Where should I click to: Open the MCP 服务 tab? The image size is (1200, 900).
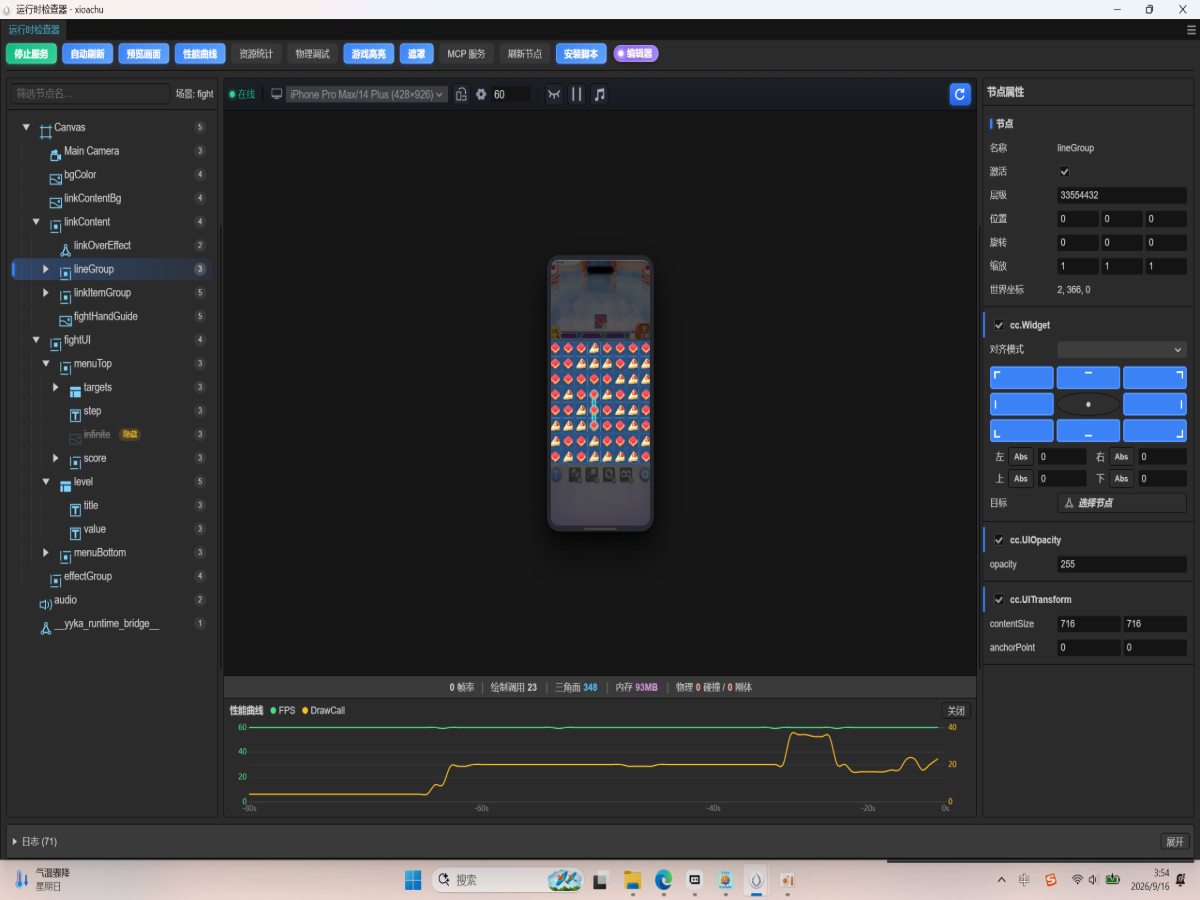tap(467, 54)
